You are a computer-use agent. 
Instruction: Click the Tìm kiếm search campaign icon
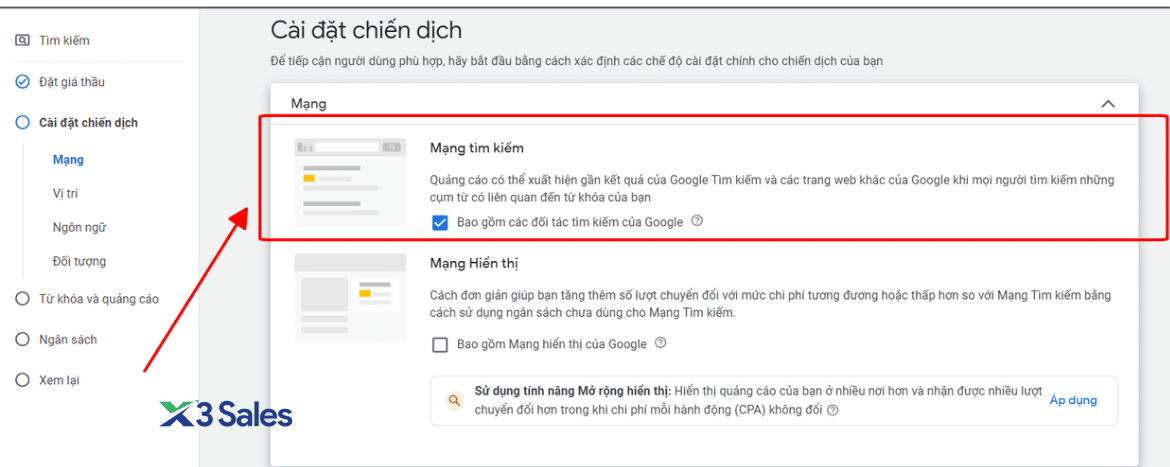tap(22, 40)
